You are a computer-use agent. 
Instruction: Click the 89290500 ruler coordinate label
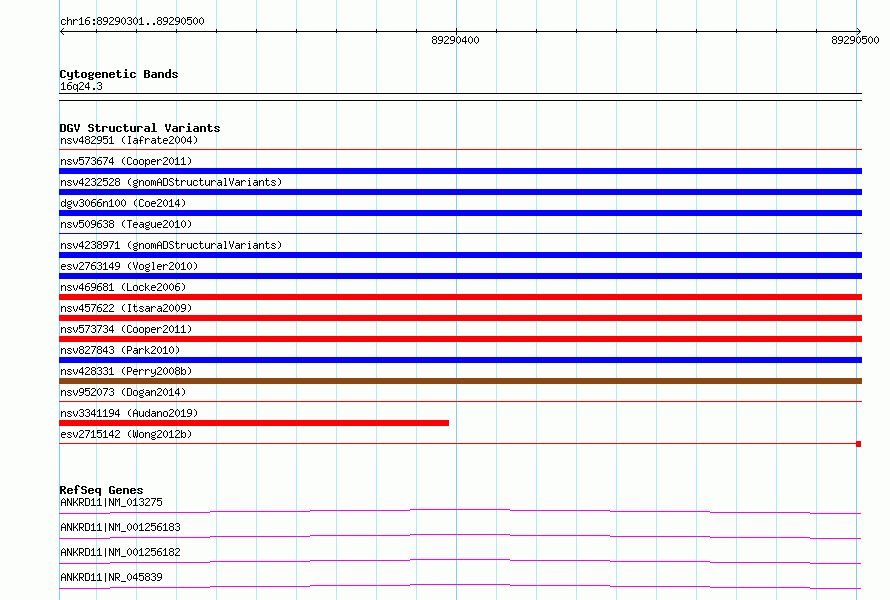click(855, 40)
